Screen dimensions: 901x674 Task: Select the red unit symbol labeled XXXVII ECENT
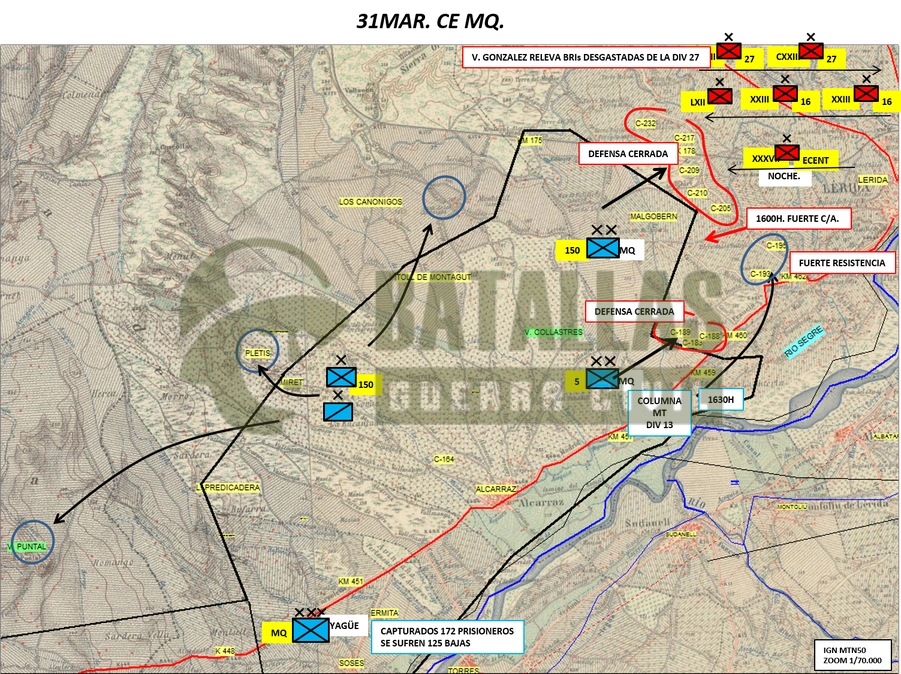point(787,152)
